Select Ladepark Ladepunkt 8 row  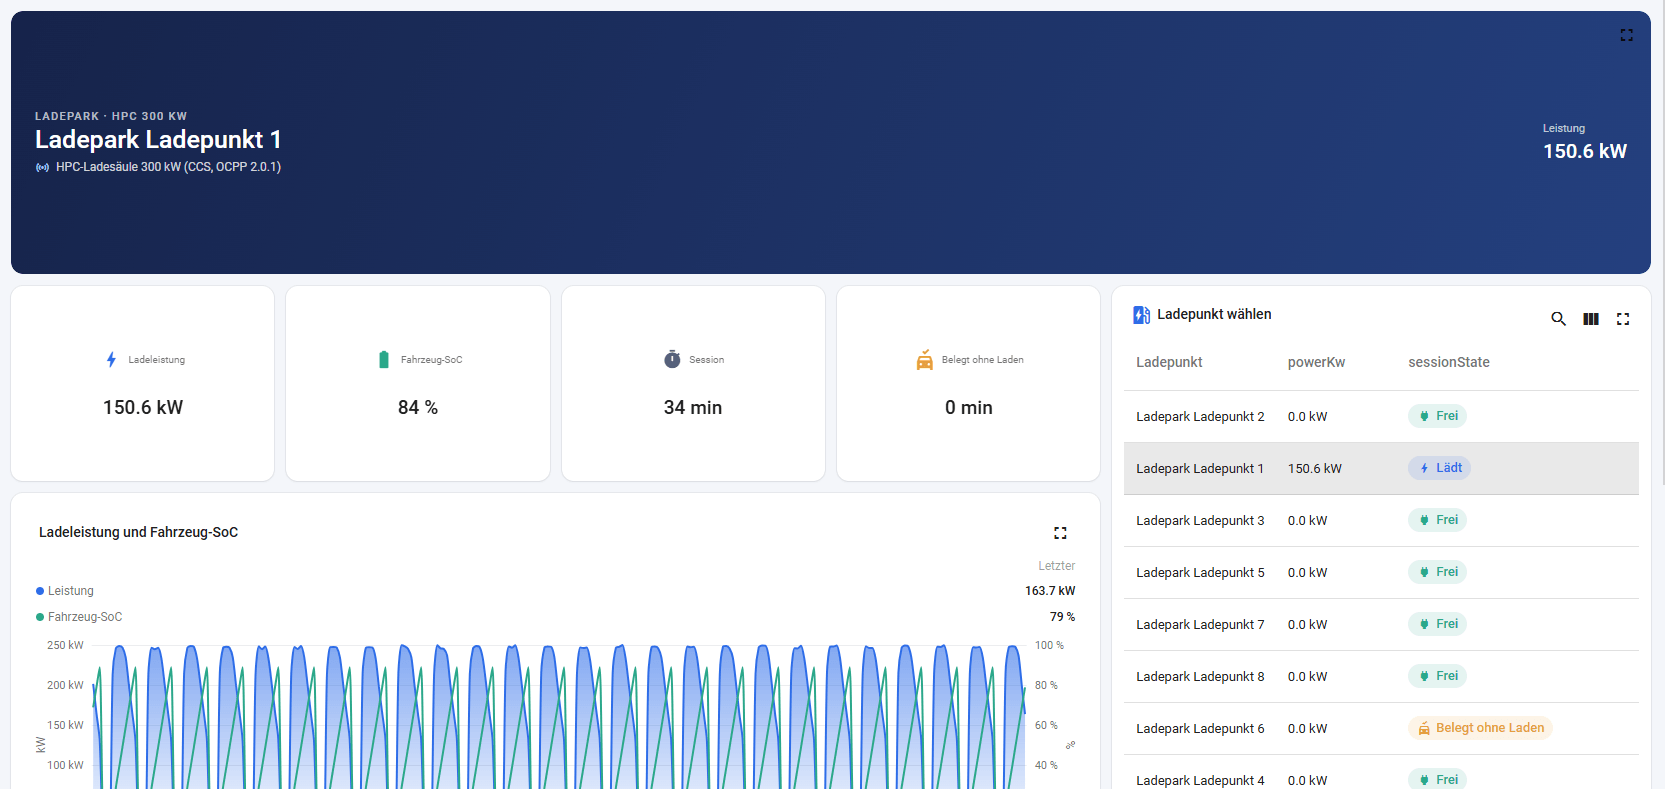1381,677
